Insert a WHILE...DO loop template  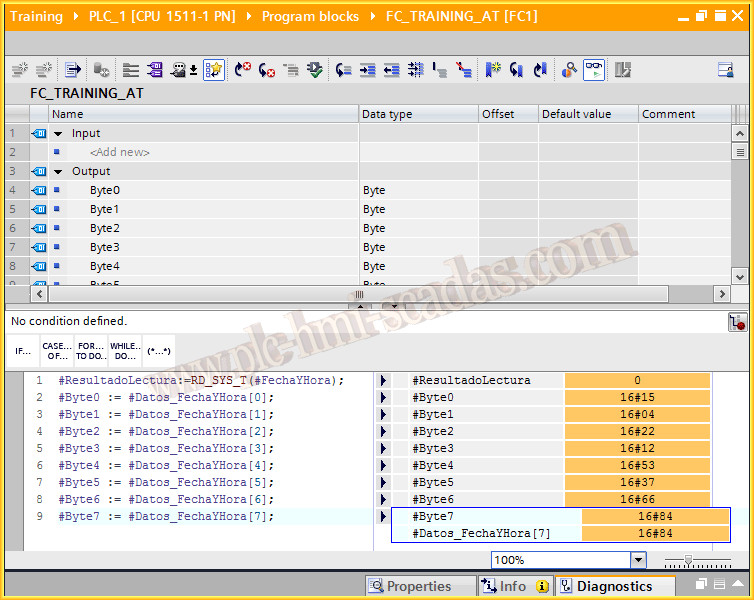coord(125,352)
